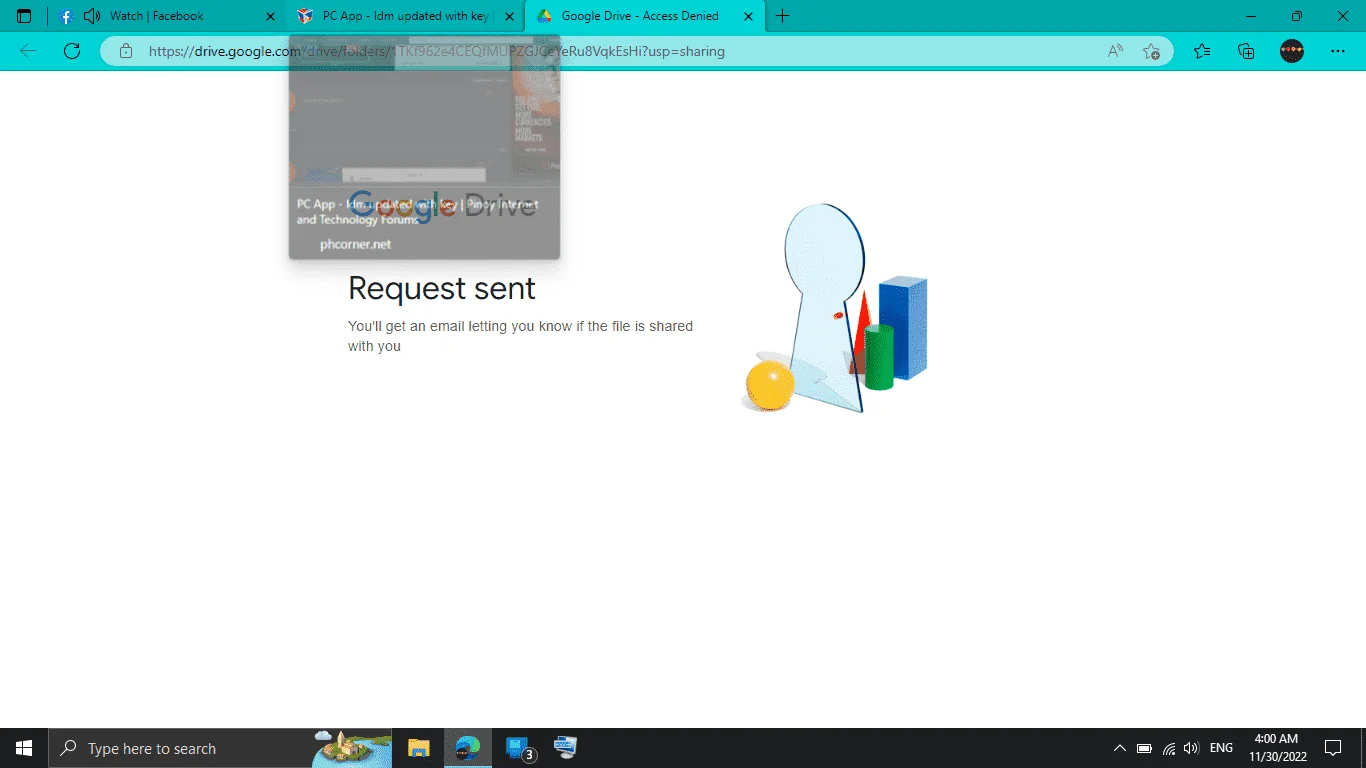Open taskbar app with badge 3

518,748
